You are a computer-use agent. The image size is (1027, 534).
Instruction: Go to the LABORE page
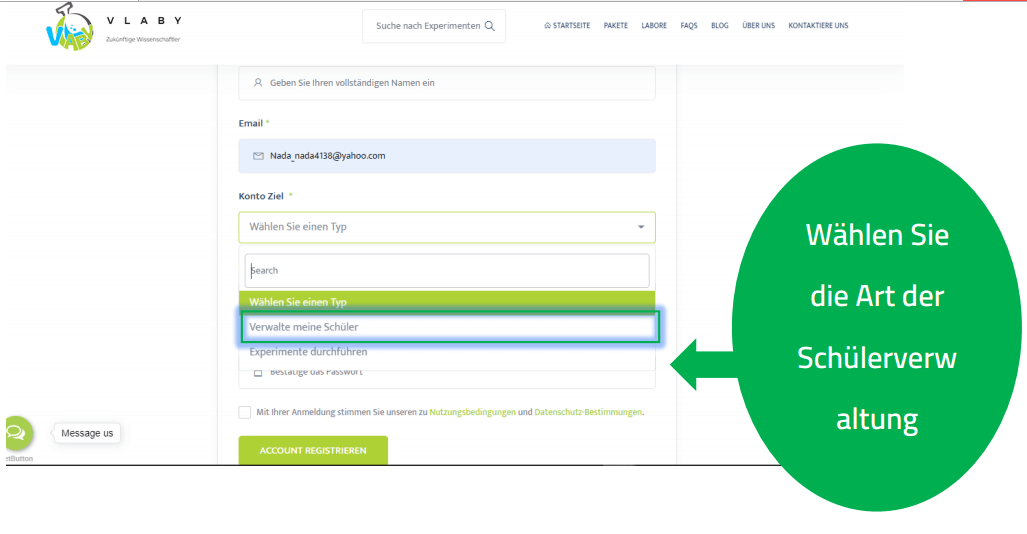click(654, 26)
